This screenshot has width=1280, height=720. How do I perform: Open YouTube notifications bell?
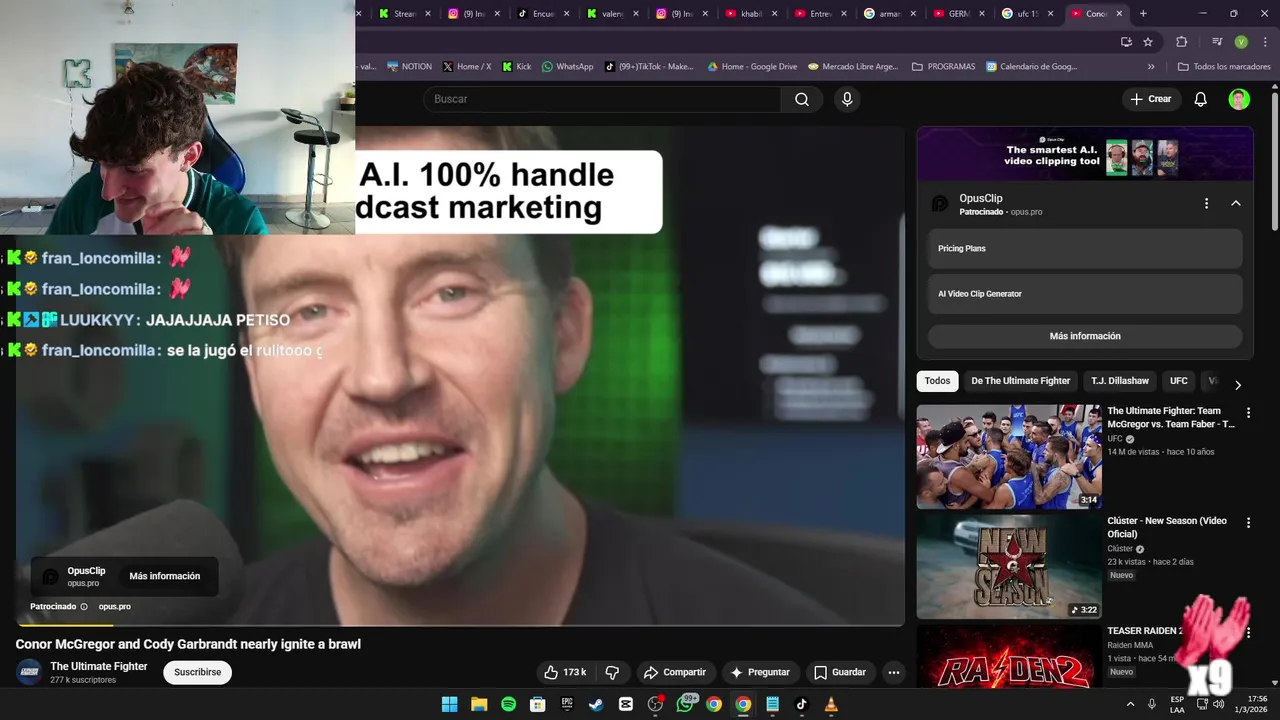[x=1200, y=99]
